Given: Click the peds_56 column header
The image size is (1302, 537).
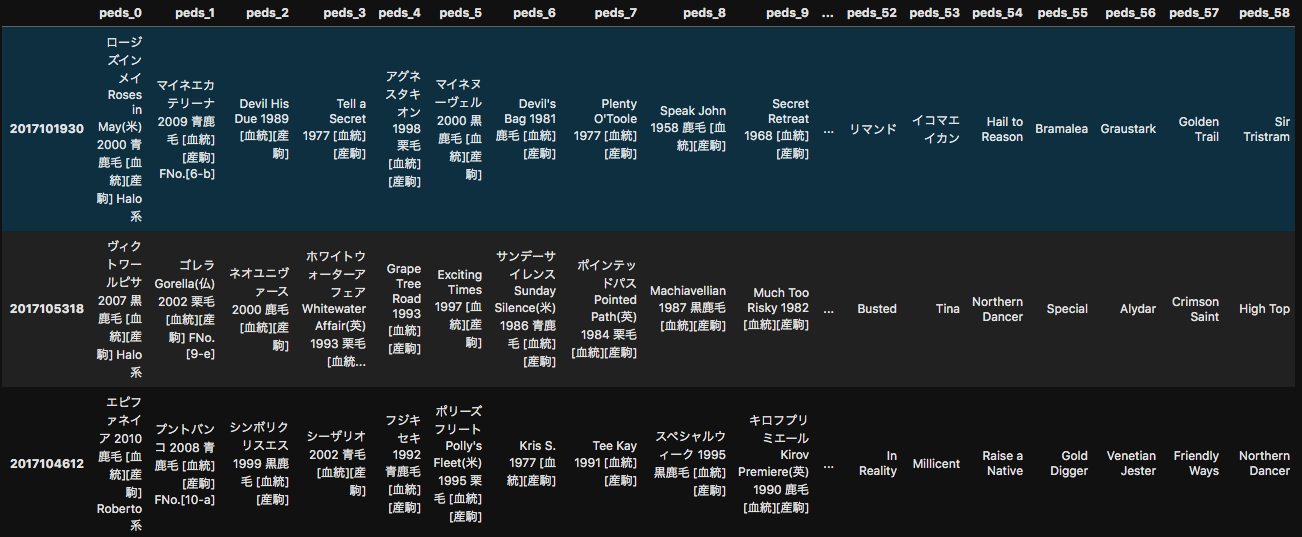Looking at the screenshot, I should click(x=1130, y=13).
